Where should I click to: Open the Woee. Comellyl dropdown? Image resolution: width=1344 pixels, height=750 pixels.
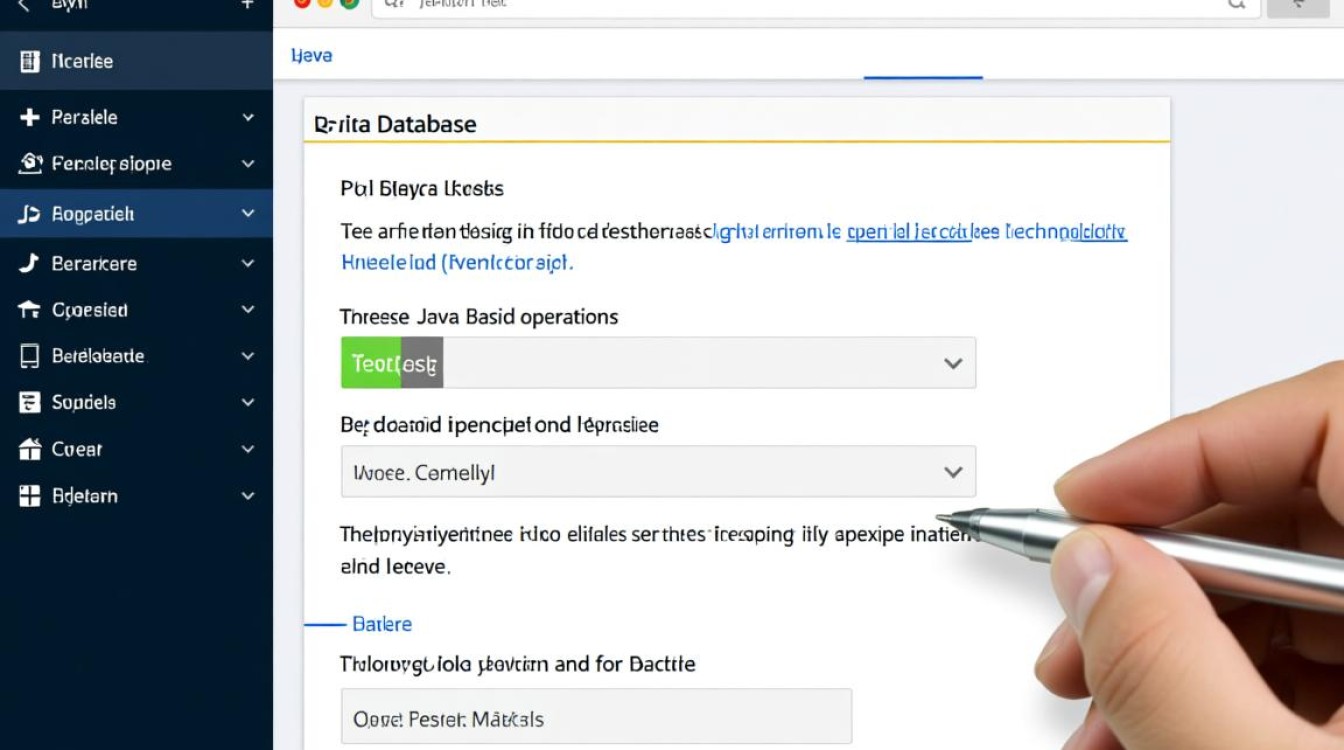coord(658,472)
